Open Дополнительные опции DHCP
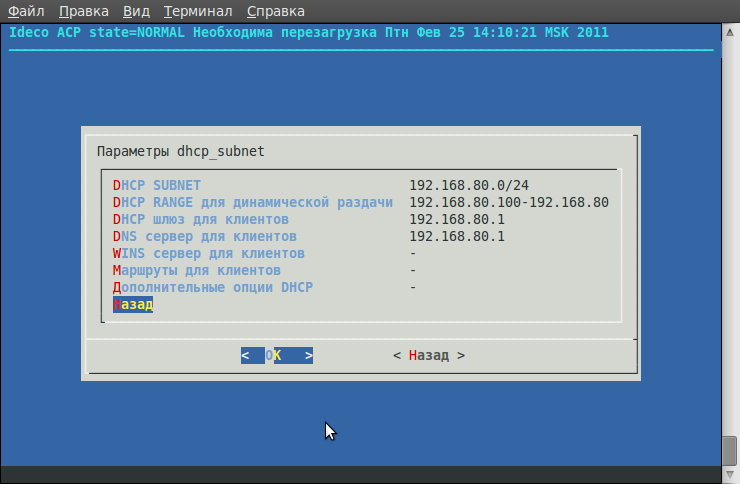740x484 pixels. click(213, 287)
